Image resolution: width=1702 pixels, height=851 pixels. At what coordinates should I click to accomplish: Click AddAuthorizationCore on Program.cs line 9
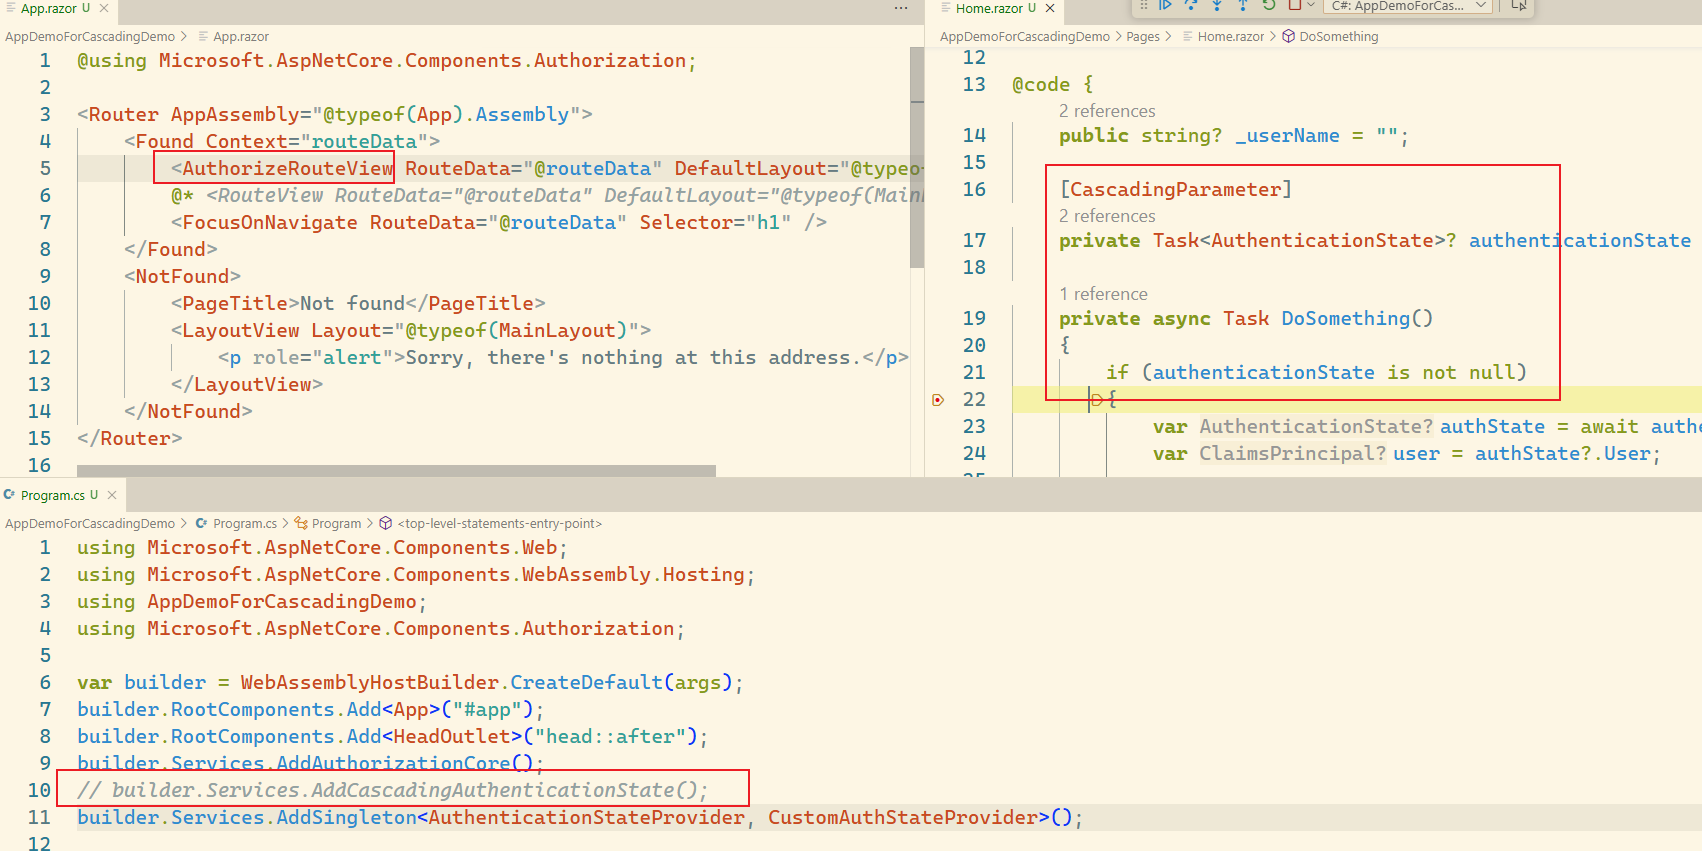pos(393,763)
